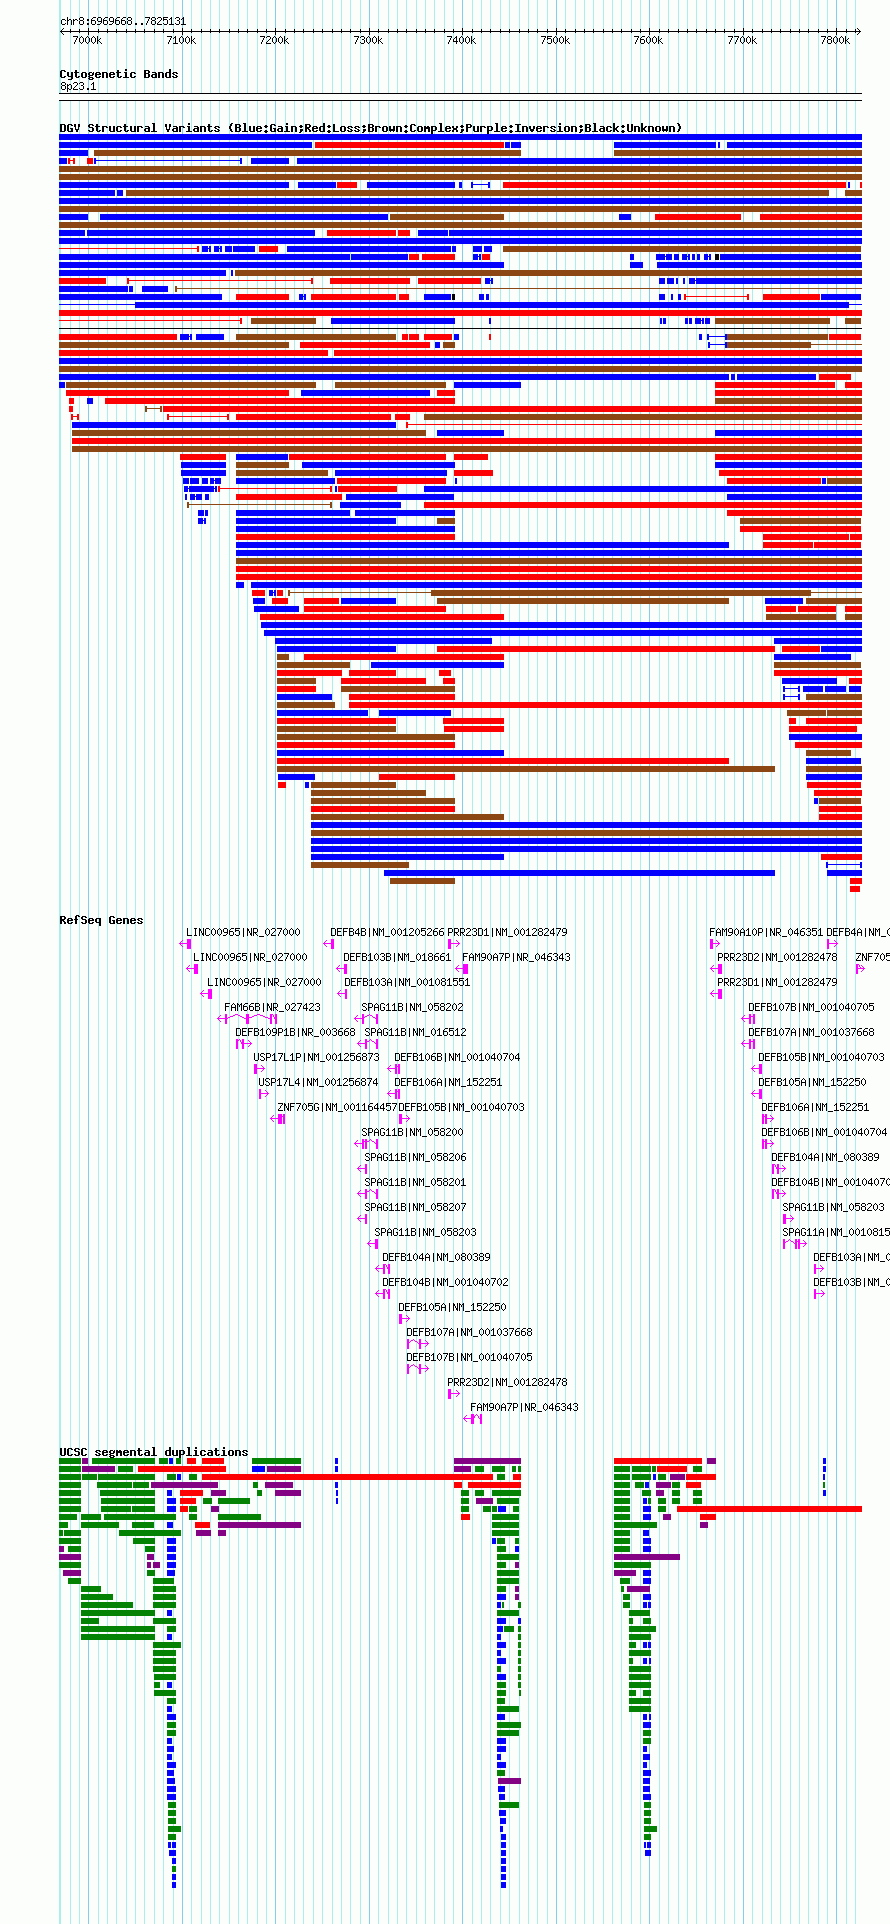The image size is (890, 1924).
Task: Click the 7100k ruler mark
Action: (x=181, y=40)
